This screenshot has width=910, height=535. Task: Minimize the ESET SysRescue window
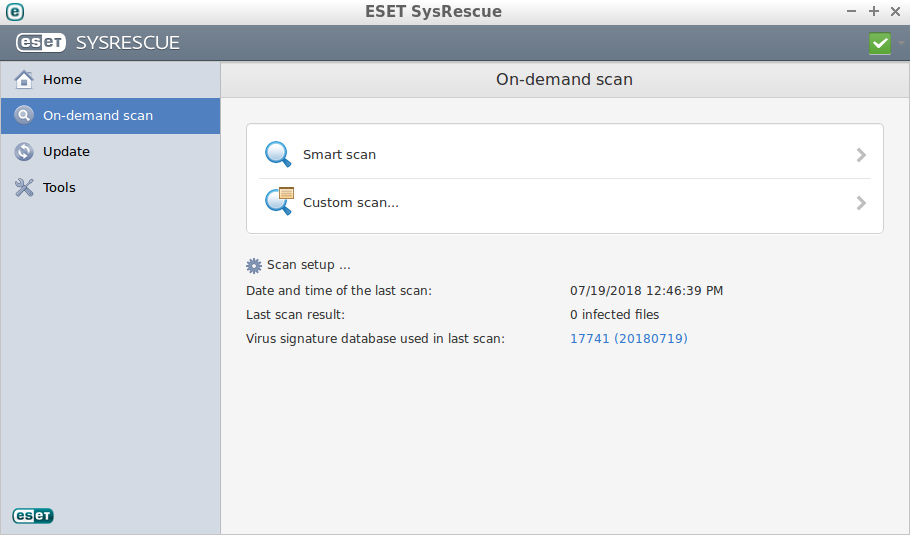(851, 11)
